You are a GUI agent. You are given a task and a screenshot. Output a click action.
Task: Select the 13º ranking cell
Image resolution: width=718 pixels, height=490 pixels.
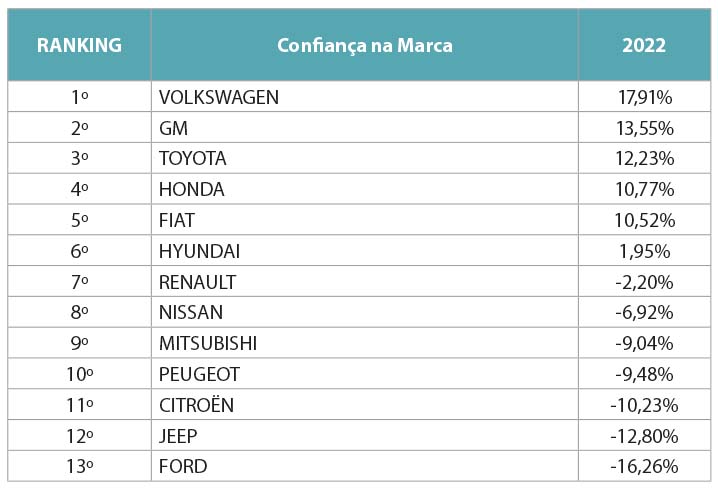[x=79, y=466]
